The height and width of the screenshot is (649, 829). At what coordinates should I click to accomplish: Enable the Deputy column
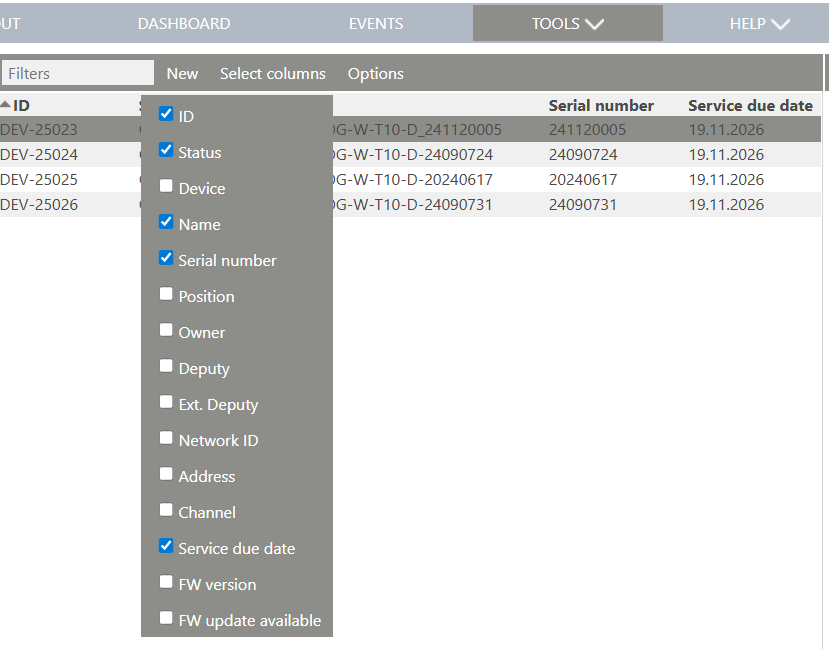coord(166,365)
